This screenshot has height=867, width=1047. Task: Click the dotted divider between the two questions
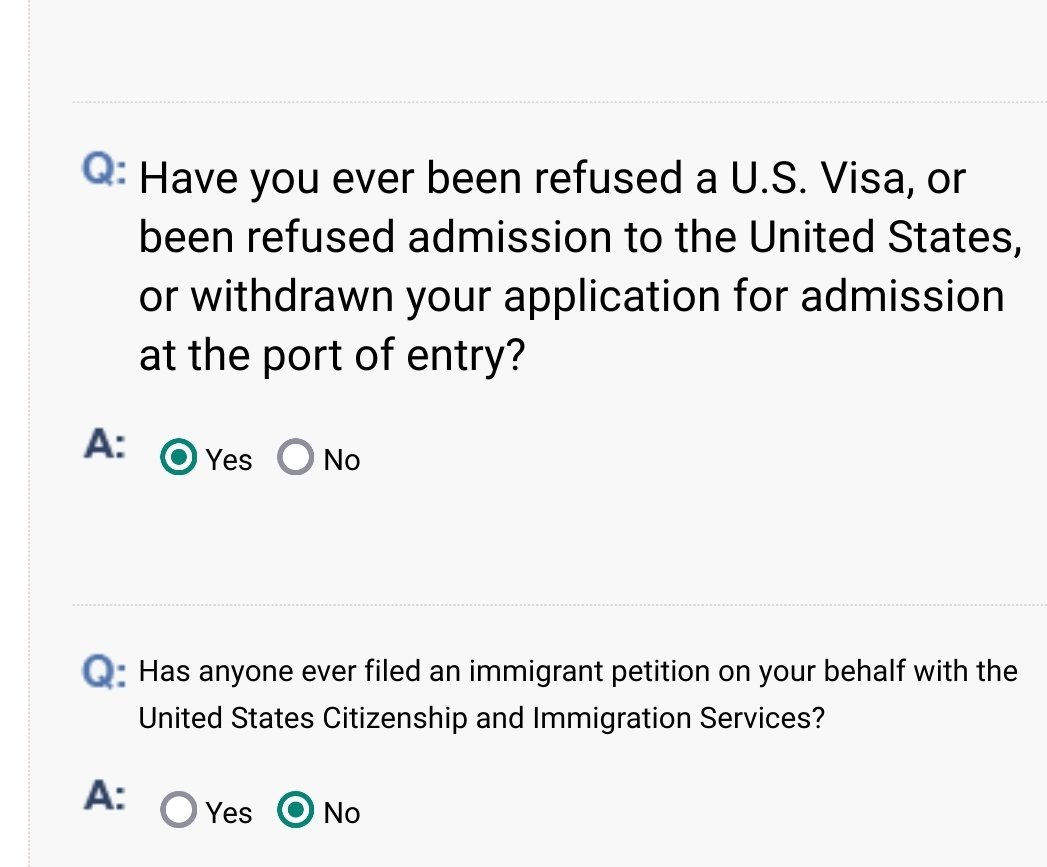coord(560,604)
